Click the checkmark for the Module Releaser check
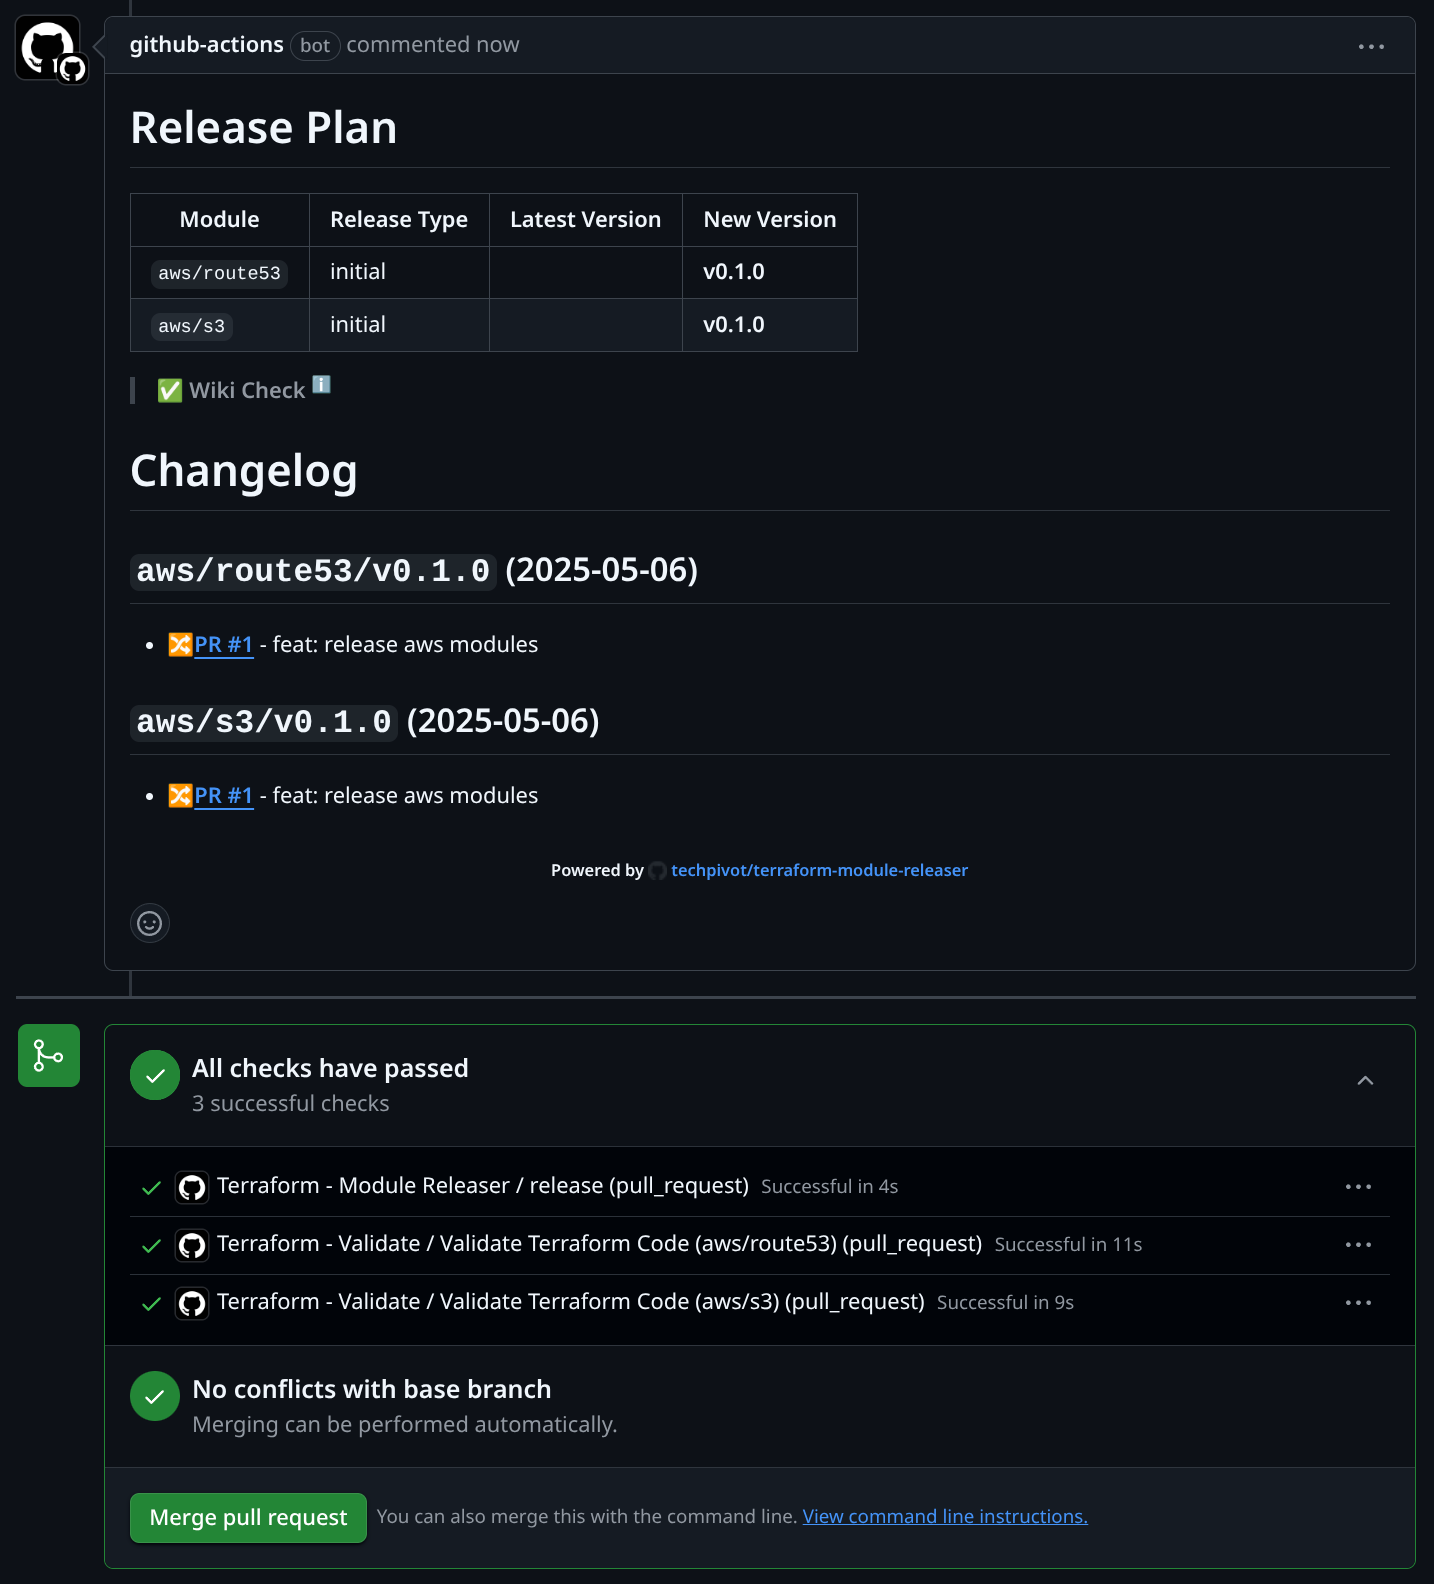Viewport: 1434px width, 1584px height. pyautogui.click(x=151, y=1188)
